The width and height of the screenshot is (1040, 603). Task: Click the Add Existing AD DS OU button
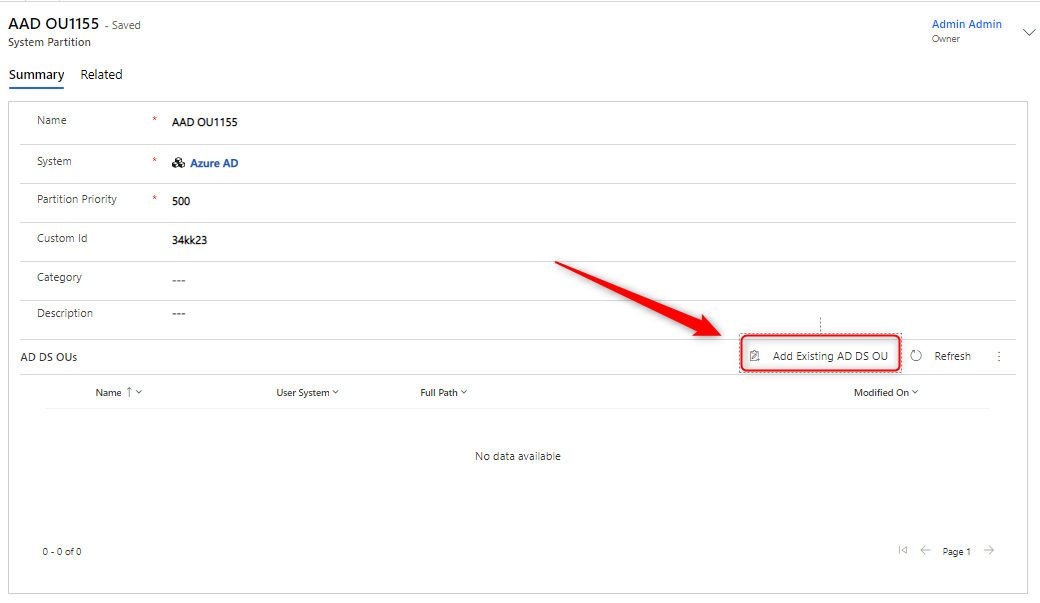(820, 356)
